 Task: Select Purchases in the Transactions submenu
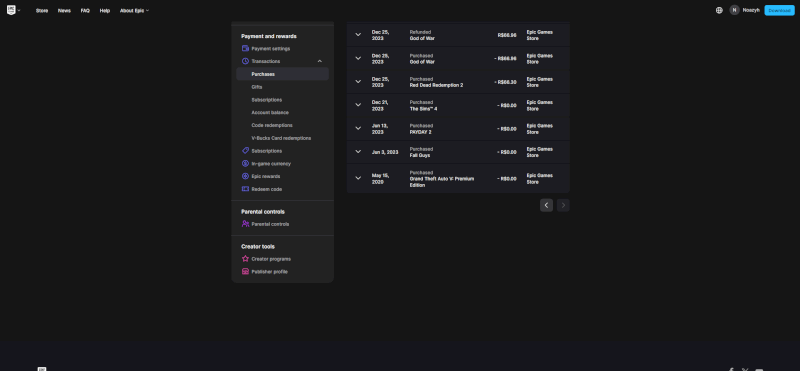282,74
